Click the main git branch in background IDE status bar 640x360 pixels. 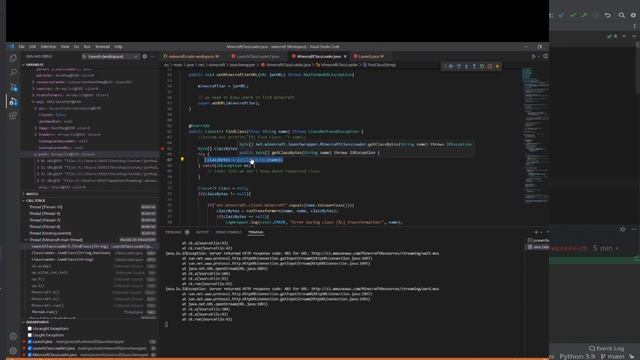click(612, 356)
